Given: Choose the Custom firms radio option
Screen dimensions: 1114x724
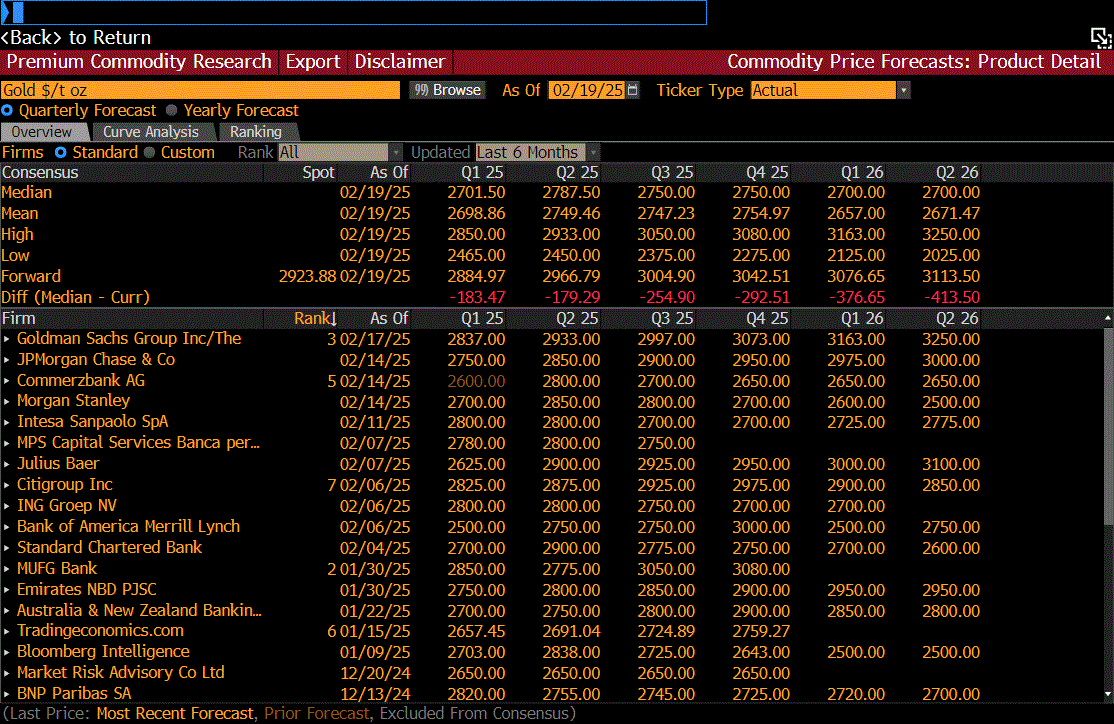Looking at the screenshot, I should (x=149, y=152).
